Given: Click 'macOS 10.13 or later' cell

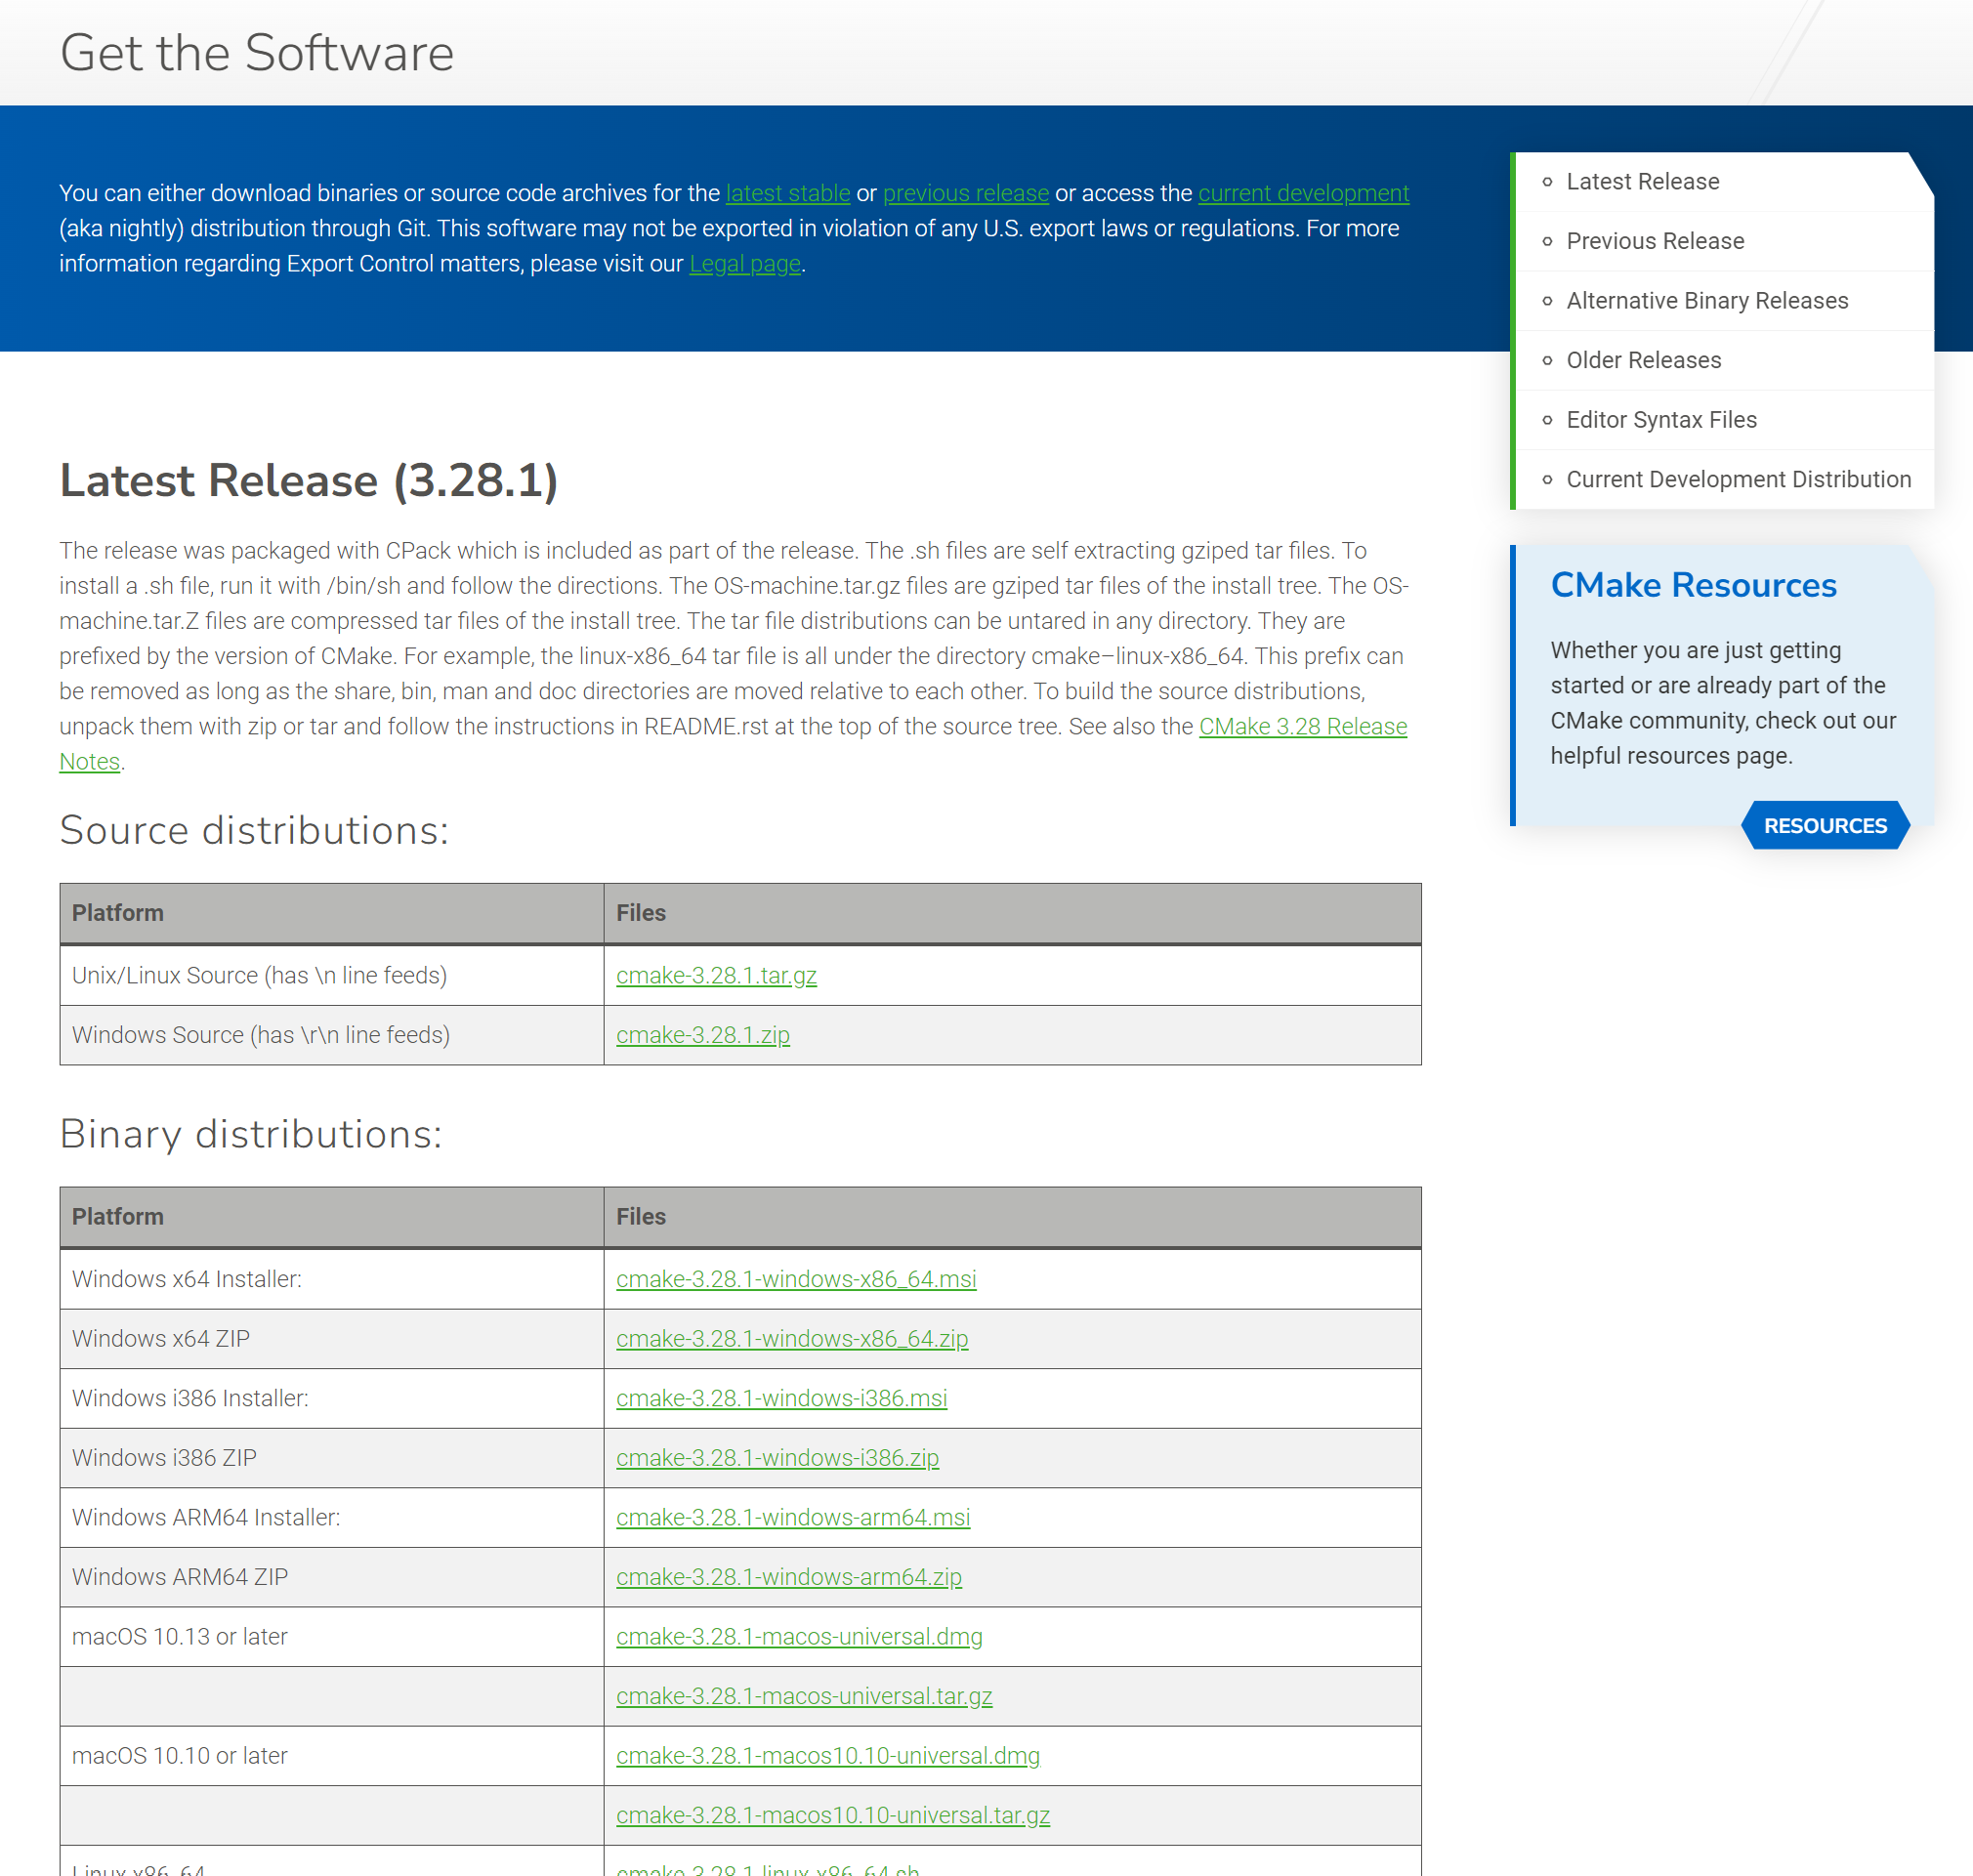Looking at the screenshot, I should [331, 1637].
